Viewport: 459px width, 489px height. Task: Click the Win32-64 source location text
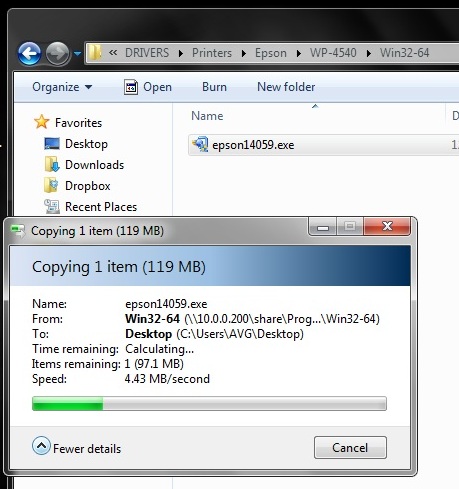252,319
